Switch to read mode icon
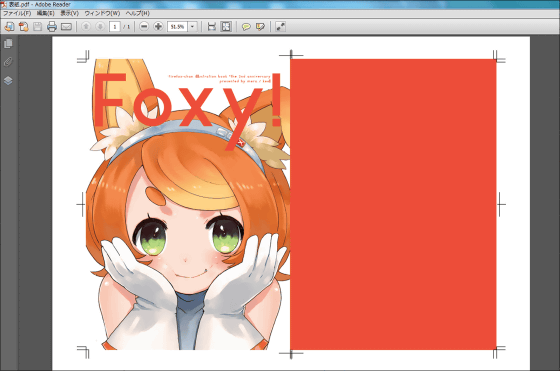Viewport: 560px width, 371px height. tap(281, 26)
